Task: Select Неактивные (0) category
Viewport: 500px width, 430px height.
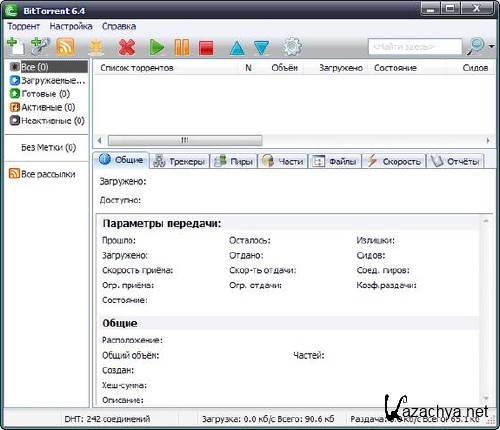Action: click(x=47, y=120)
